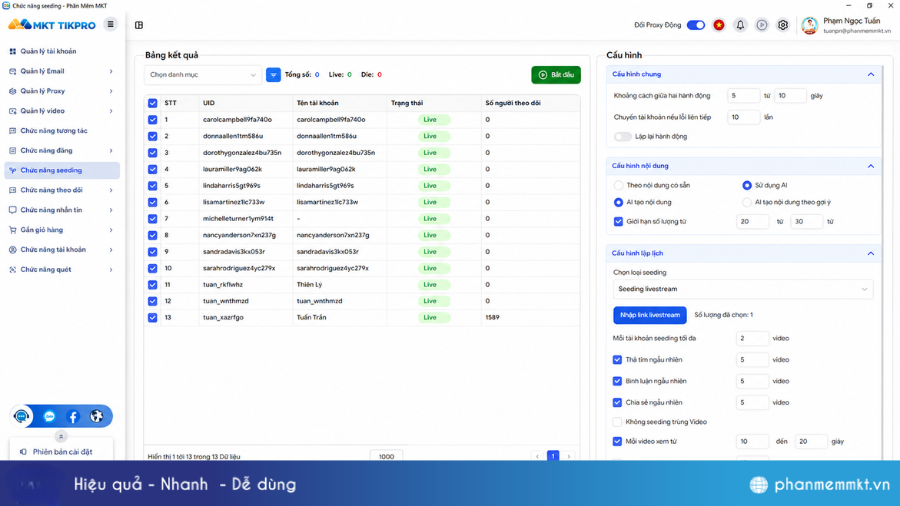
Task: Expand Chức năng theo dõi chevron in sidebar
Action: 111,190
